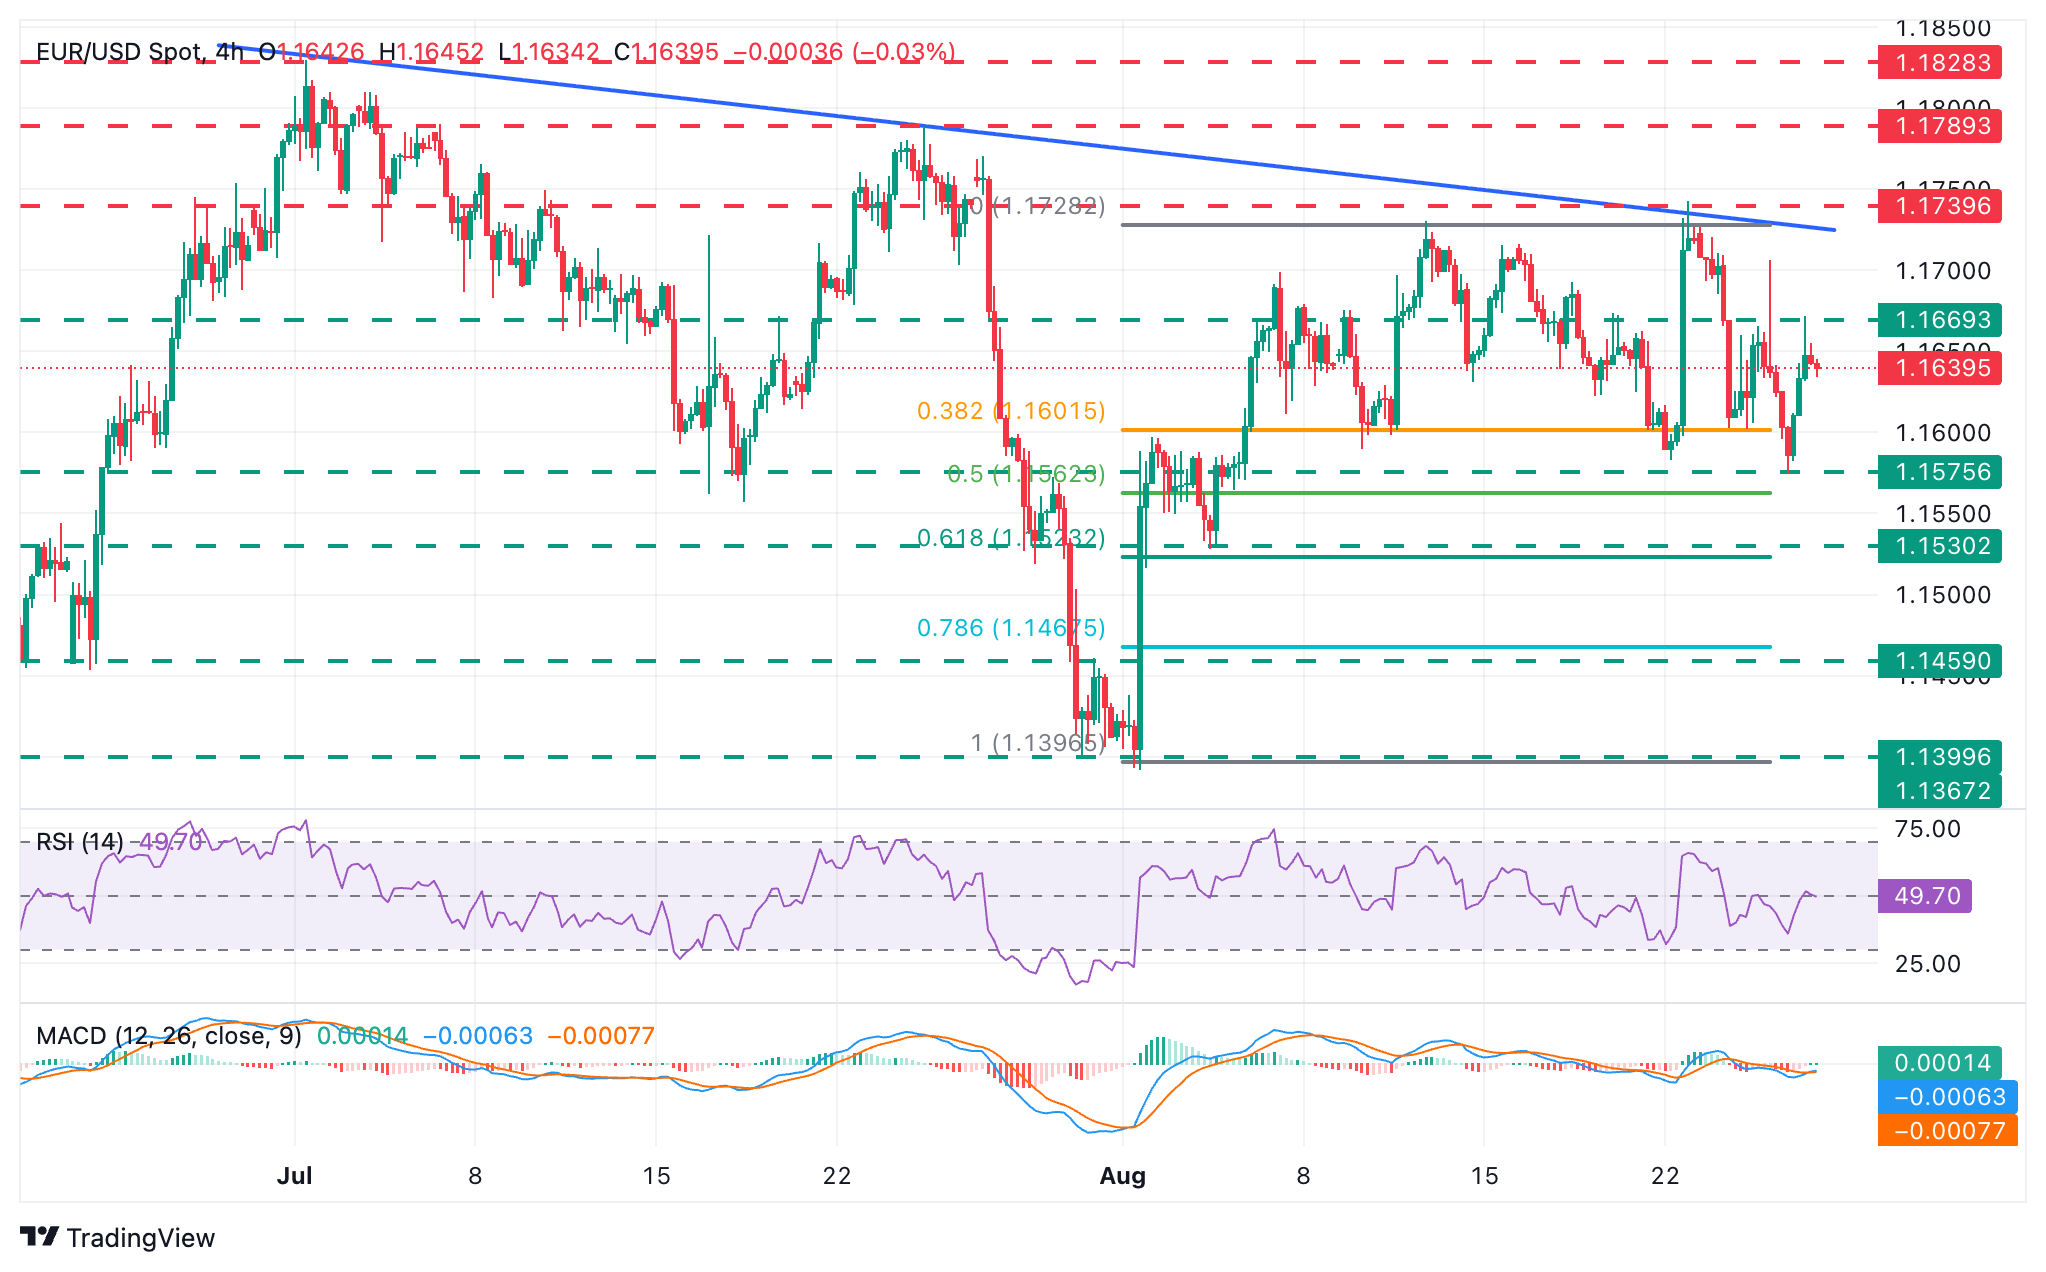
Task: Click the 1.14590 green price label
Action: 1940,661
